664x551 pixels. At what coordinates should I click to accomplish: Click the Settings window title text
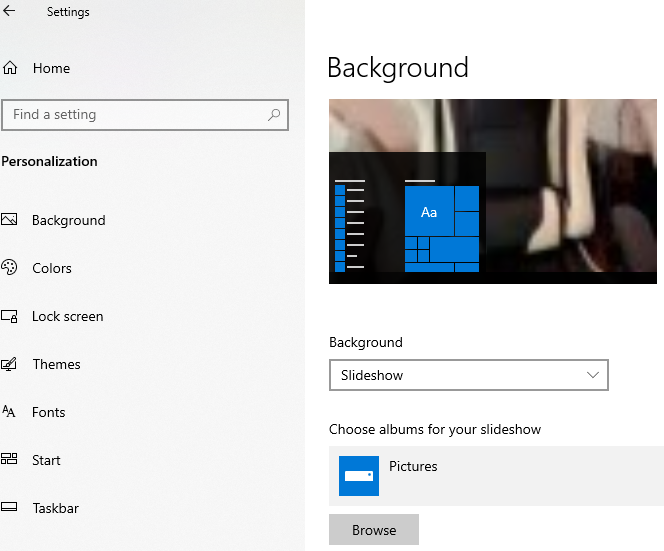tap(68, 12)
